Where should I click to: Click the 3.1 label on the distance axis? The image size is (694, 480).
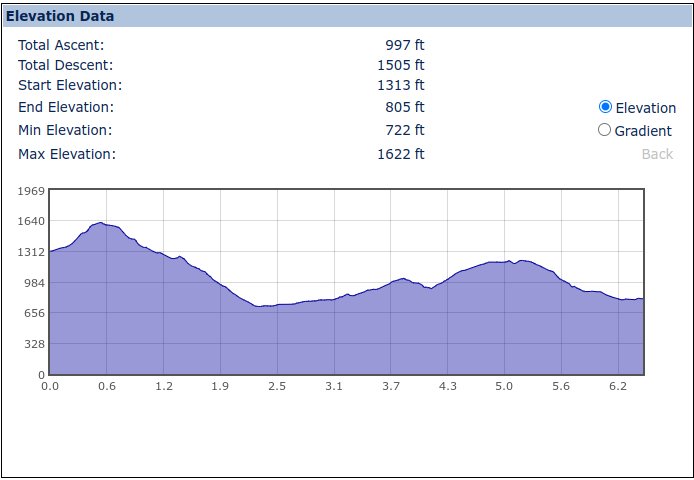[x=333, y=386]
